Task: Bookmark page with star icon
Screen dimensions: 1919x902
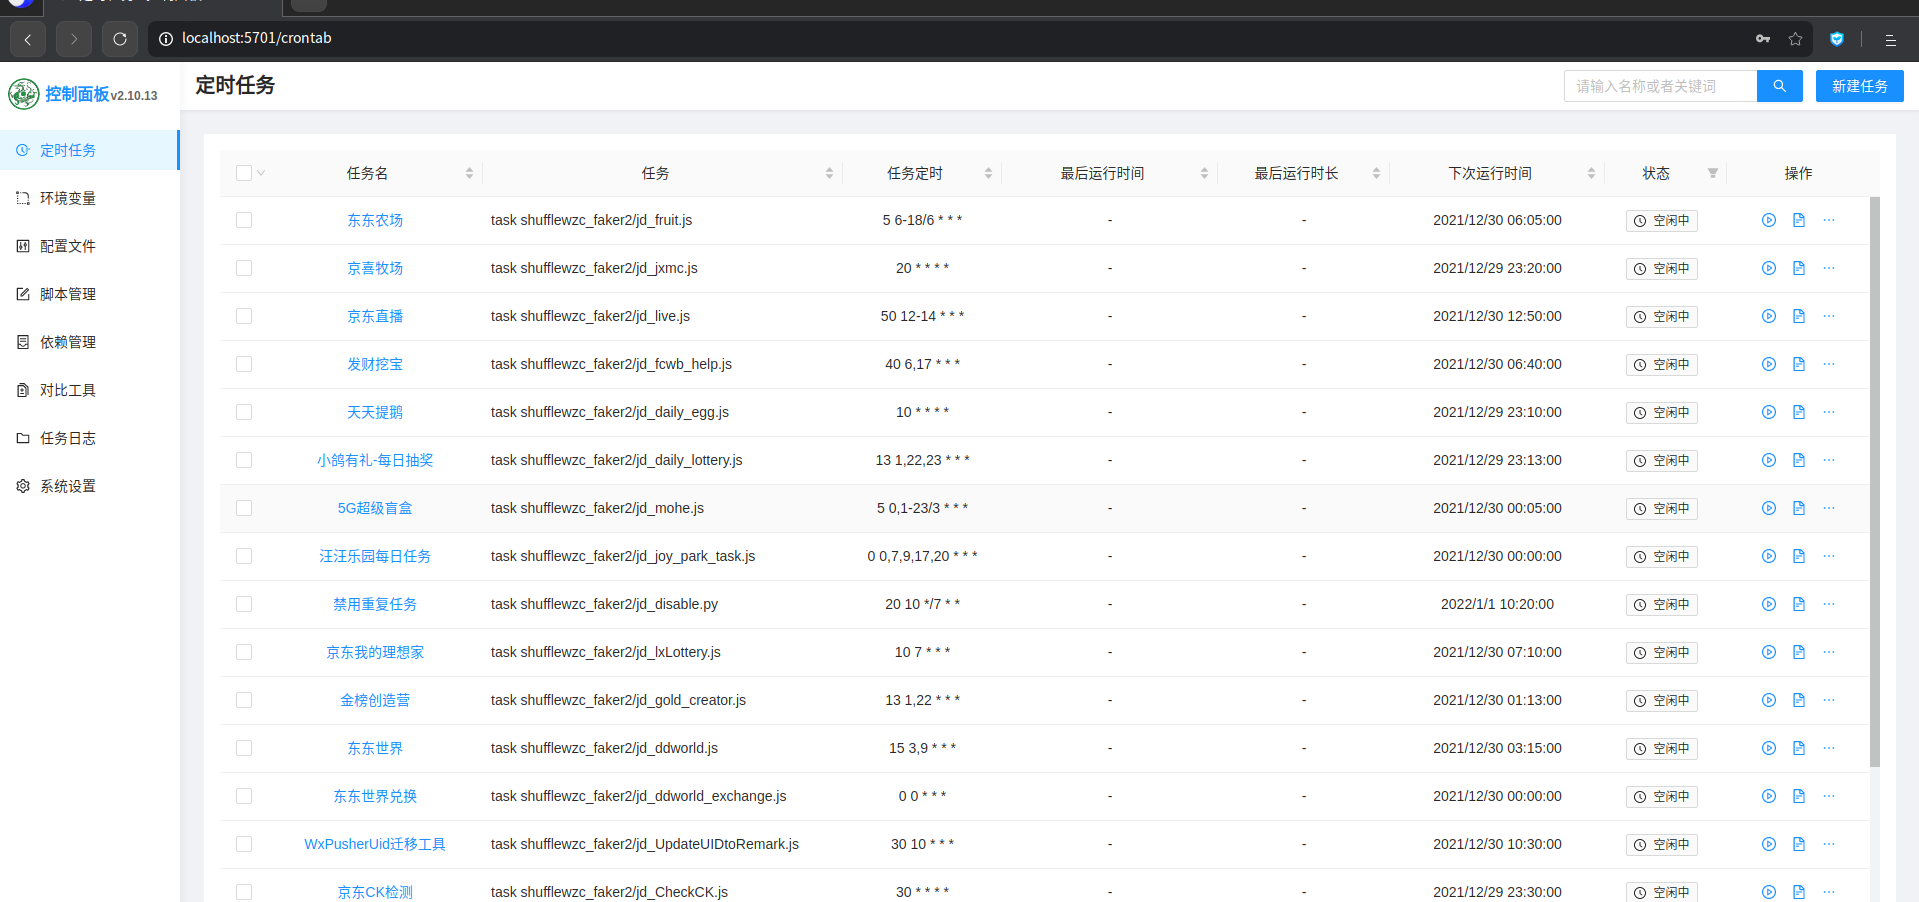Action: tap(1795, 39)
